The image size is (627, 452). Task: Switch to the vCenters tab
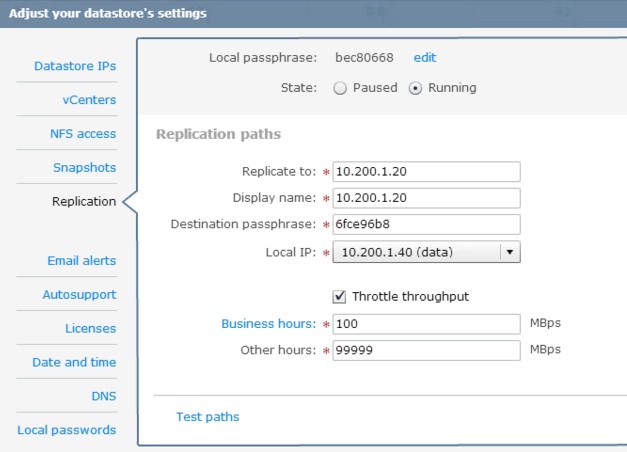tap(89, 100)
